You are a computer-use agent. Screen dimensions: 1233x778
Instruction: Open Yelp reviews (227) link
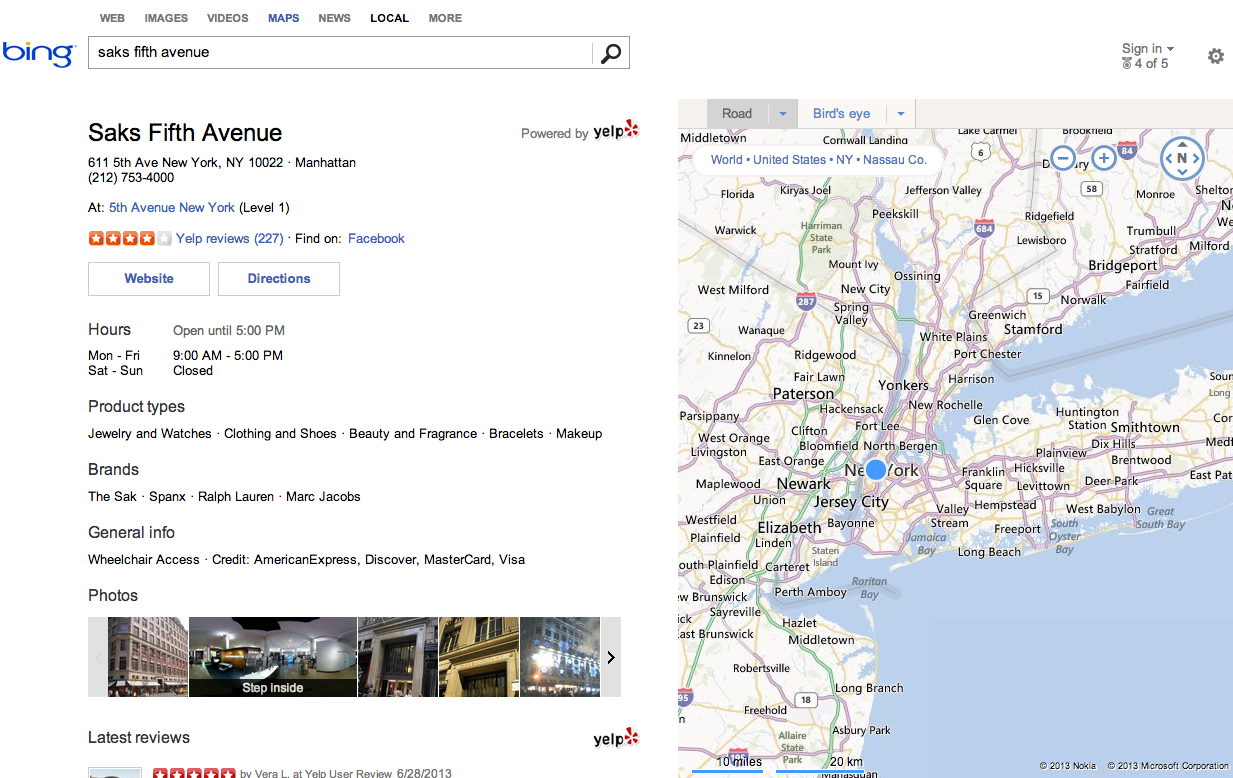[230, 238]
